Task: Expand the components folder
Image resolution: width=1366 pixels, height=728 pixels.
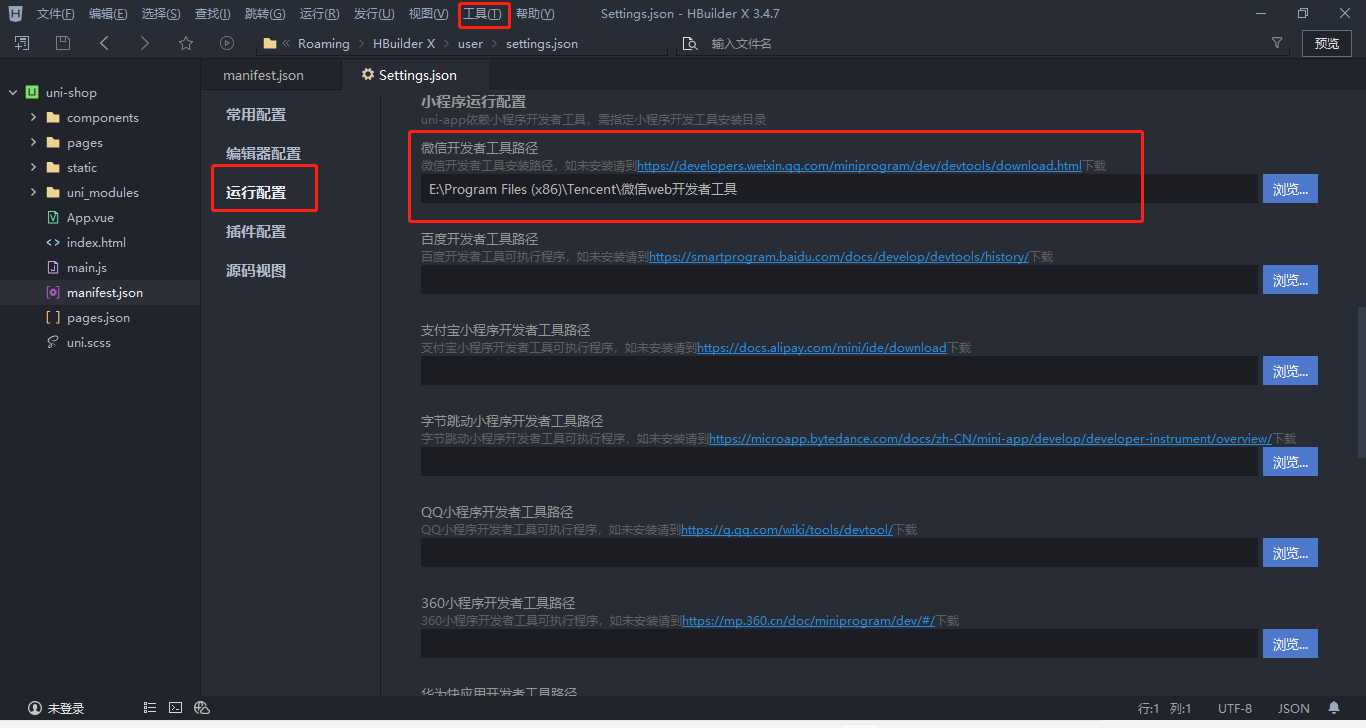Action: [33, 117]
